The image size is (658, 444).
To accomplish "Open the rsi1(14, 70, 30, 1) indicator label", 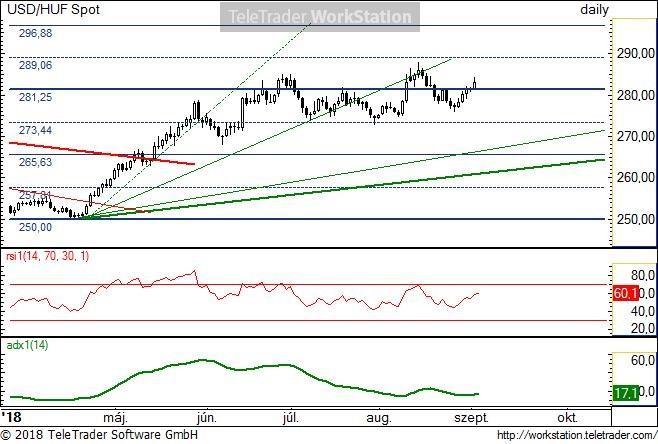I will [x=47, y=256].
